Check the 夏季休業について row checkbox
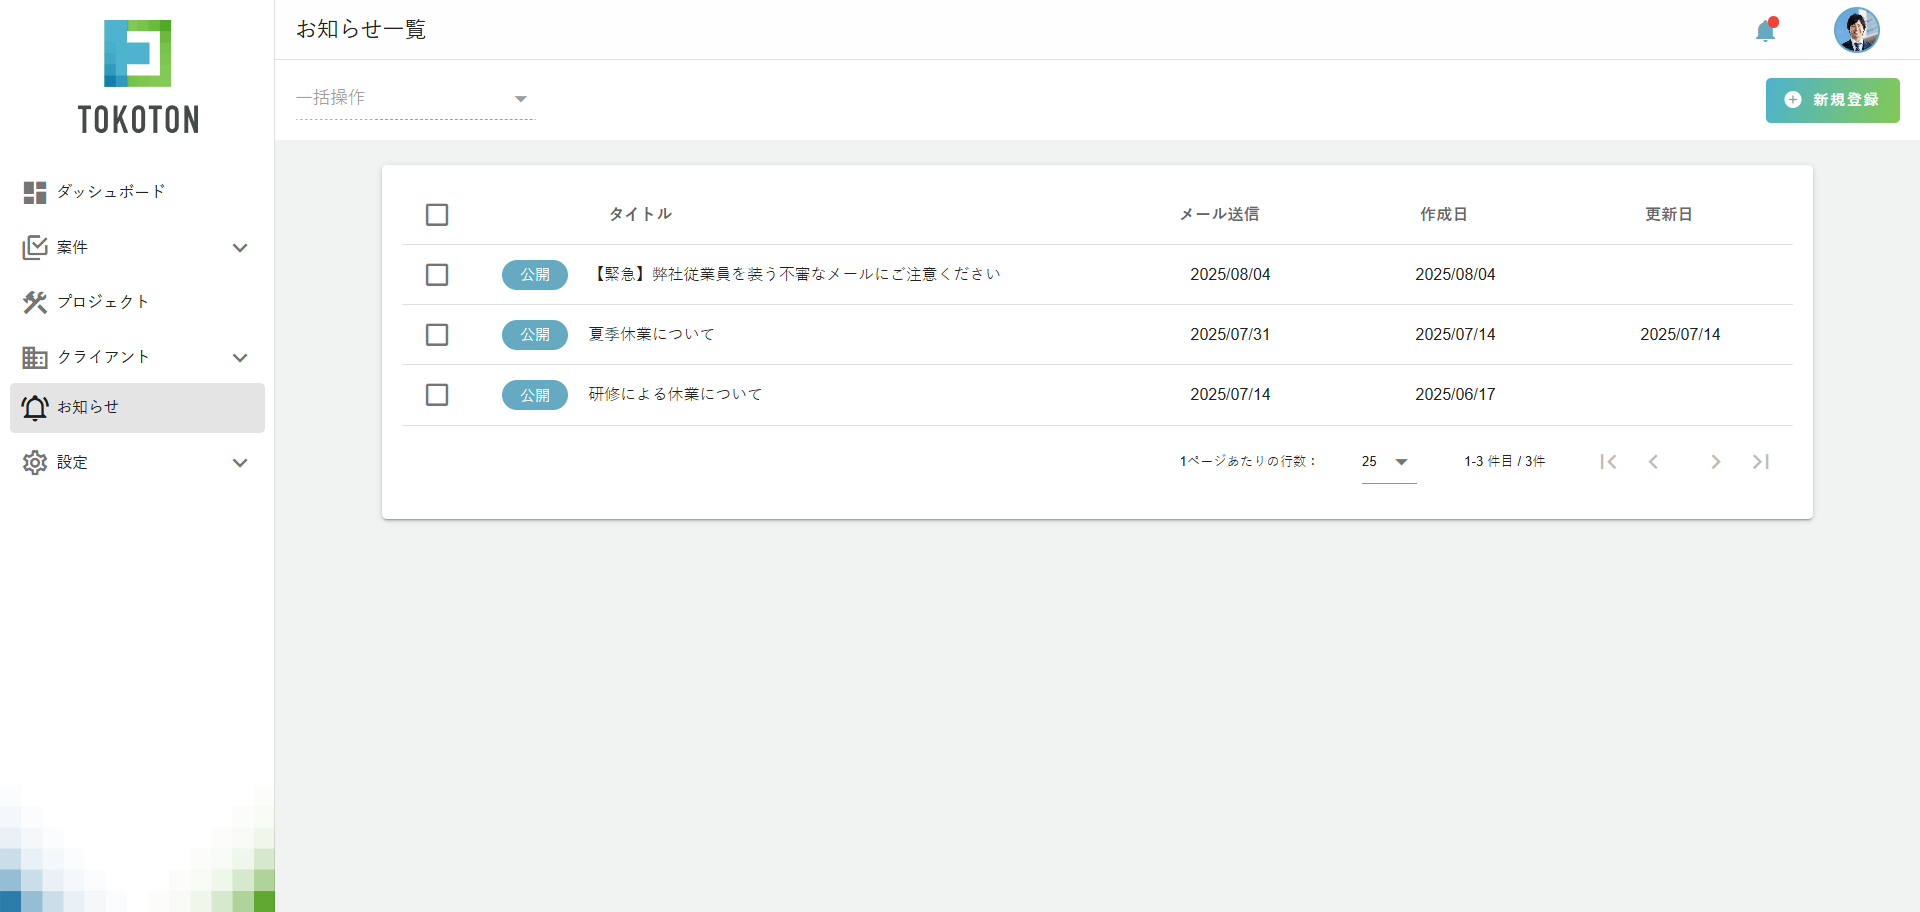Viewport: 1920px width, 912px height. (x=437, y=335)
